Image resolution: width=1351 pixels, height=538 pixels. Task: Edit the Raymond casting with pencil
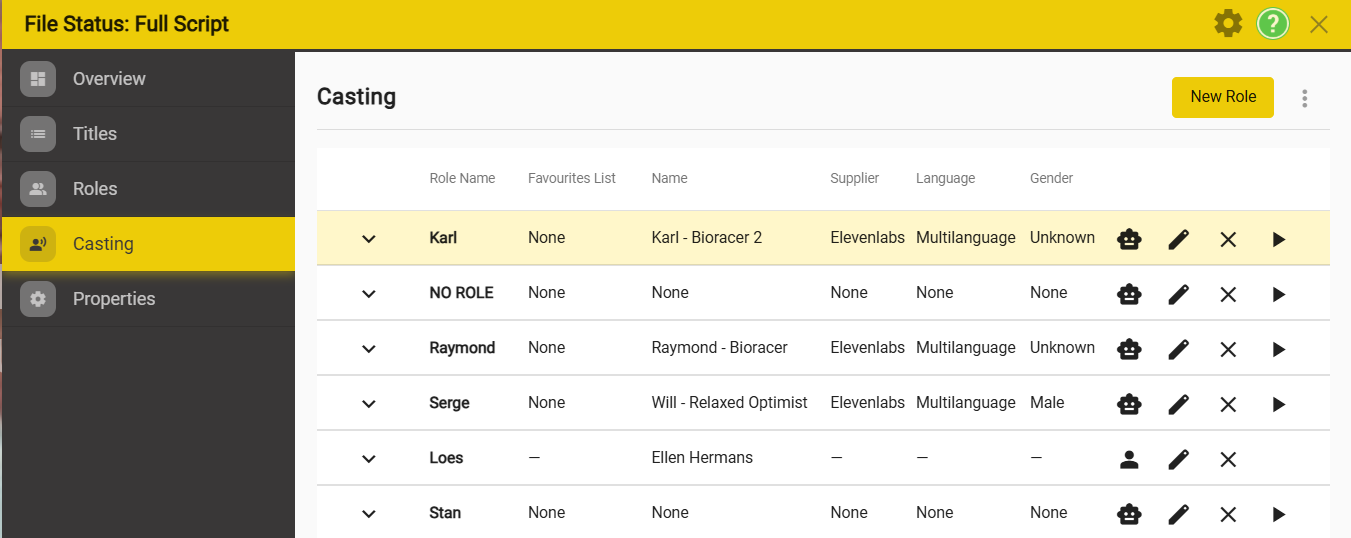[x=1179, y=349]
